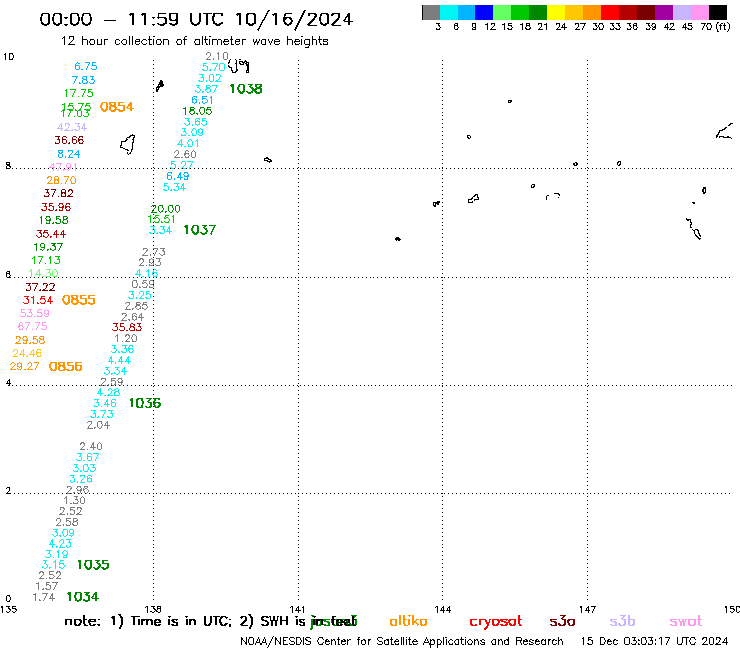Click the wave height value '35.83'
The height and width of the screenshot is (650, 740).
point(127,327)
